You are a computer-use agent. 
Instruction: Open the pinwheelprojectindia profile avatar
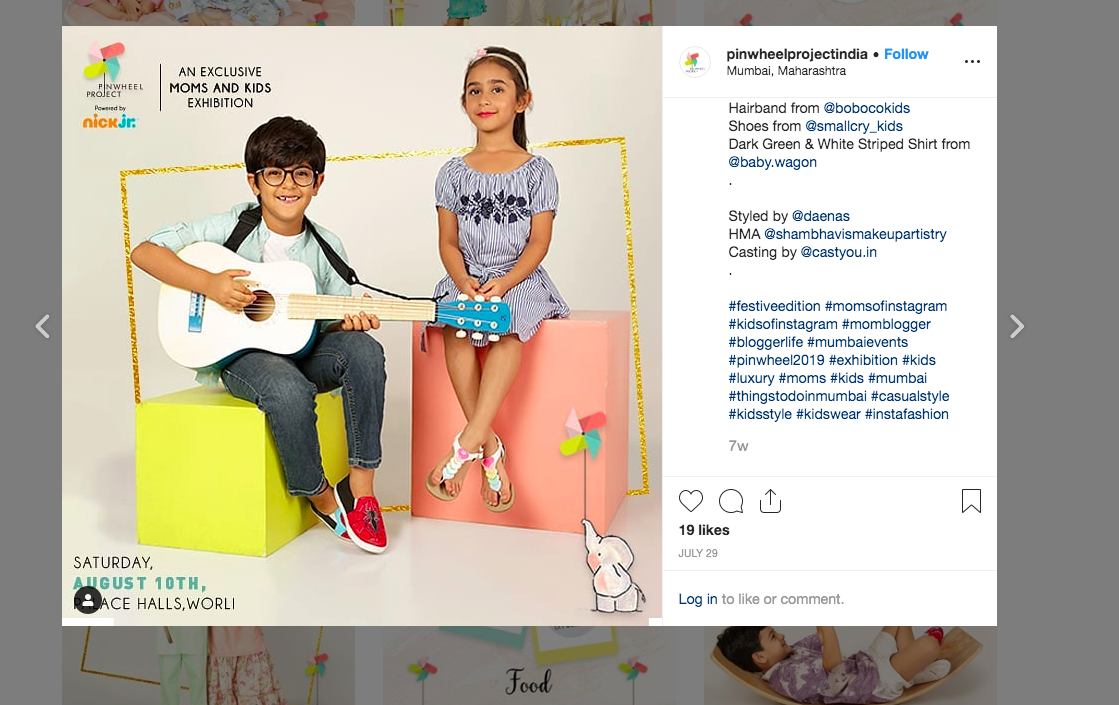click(694, 62)
